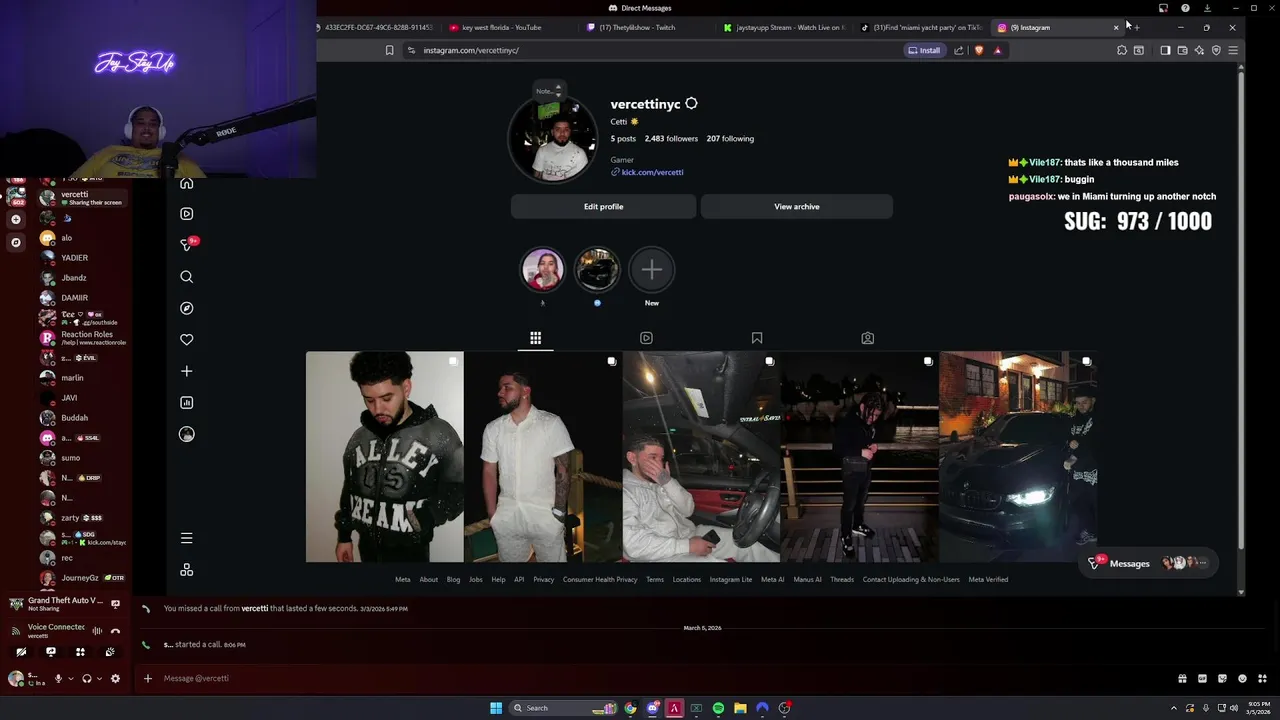1280x720 pixels.
Task: Open Spotify from Windows taskbar
Action: 718,708
